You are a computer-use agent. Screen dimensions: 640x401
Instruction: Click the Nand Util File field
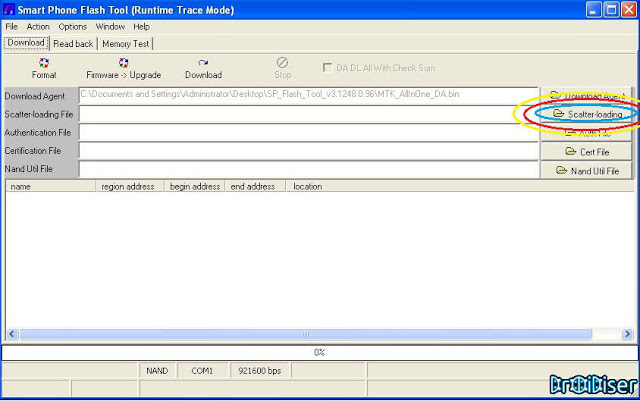click(x=309, y=169)
